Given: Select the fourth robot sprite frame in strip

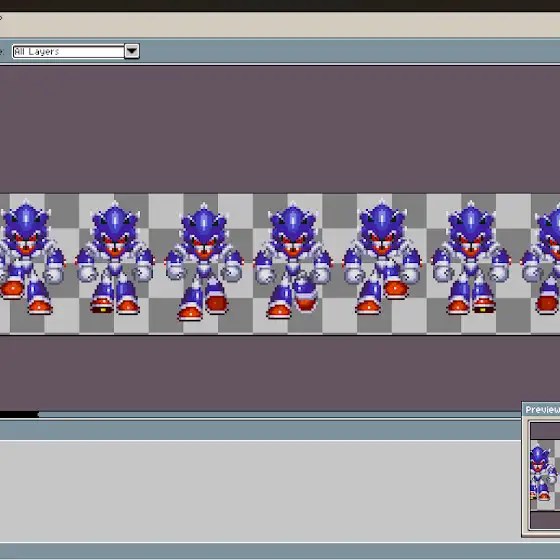Looking at the screenshot, I should click(x=293, y=260).
